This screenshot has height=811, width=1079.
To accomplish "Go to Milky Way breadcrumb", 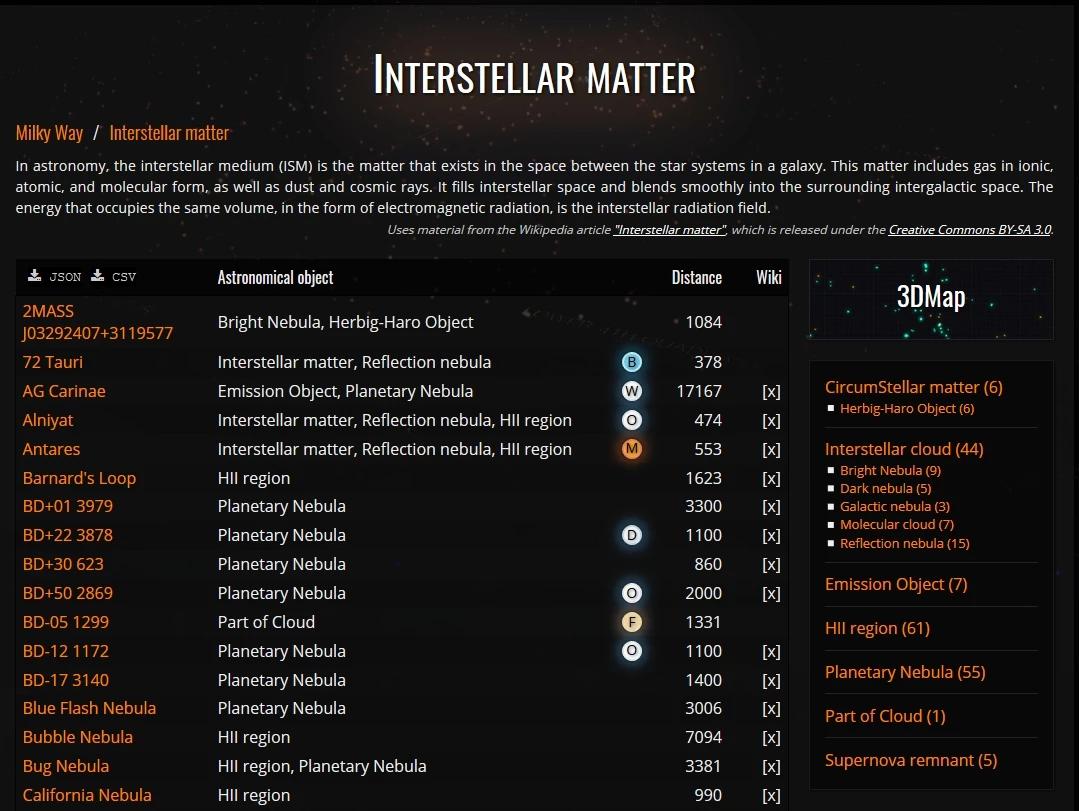I will (x=49, y=133).
